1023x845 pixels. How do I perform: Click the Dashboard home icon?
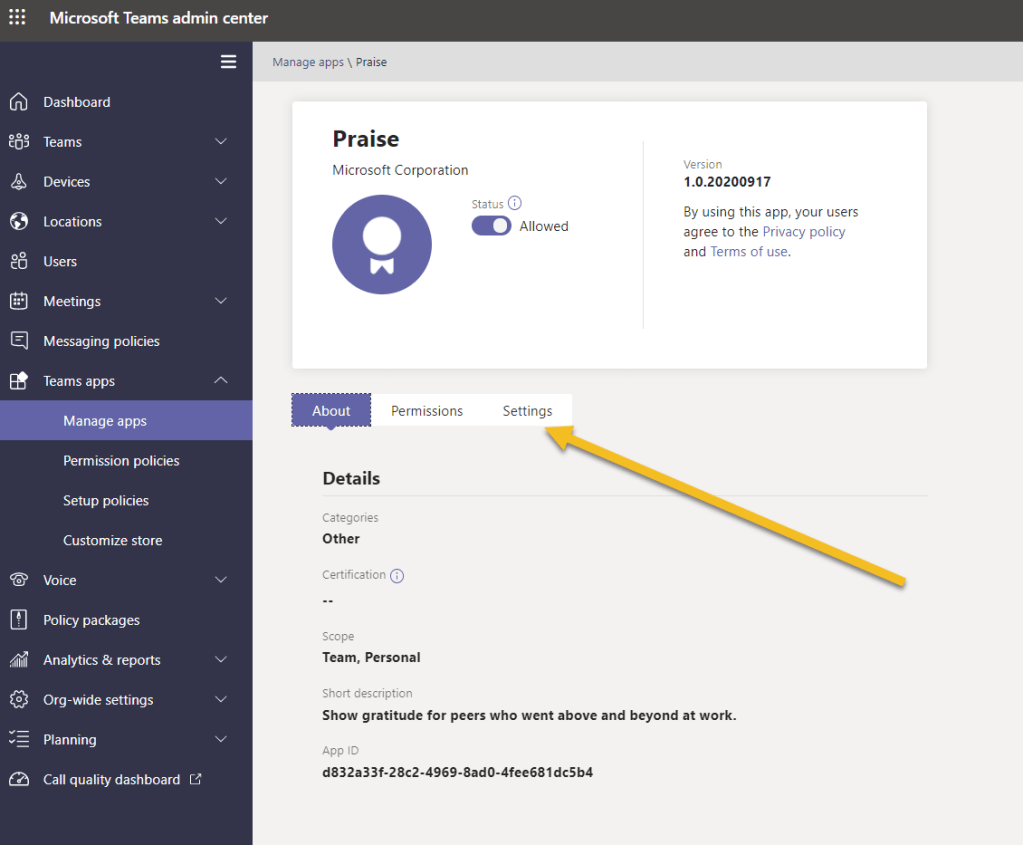pos(18,102)
